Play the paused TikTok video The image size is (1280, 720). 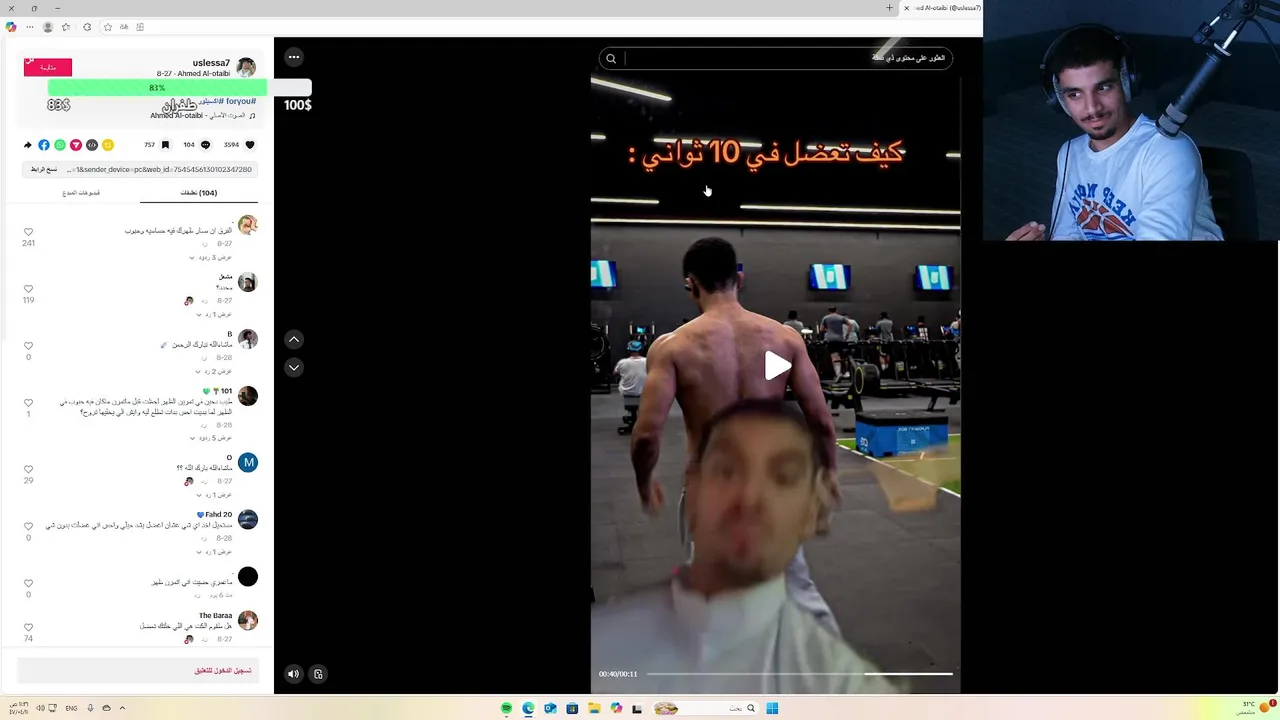coord(777,366)
